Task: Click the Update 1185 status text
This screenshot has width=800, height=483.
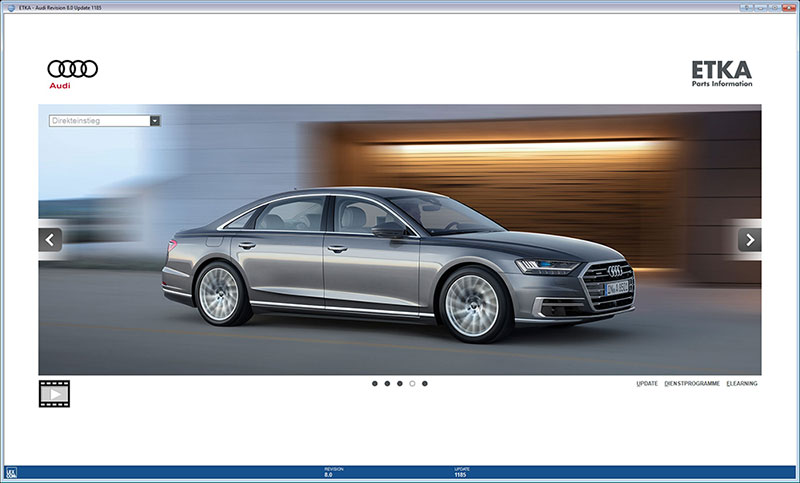Action: (460, 472)
